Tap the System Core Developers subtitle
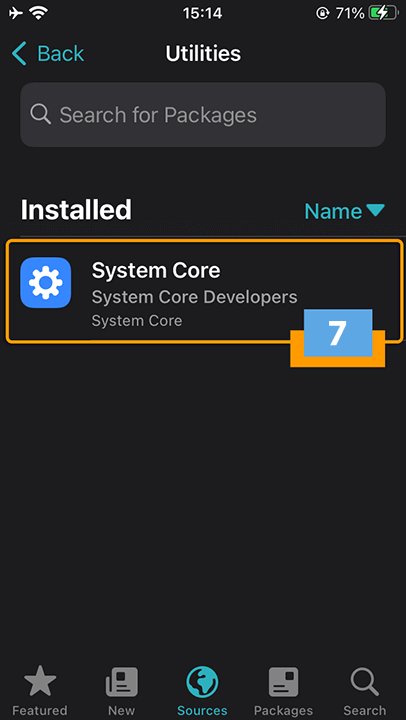Image resolution: width=406 pixels, height=720 pixels. 194,297
